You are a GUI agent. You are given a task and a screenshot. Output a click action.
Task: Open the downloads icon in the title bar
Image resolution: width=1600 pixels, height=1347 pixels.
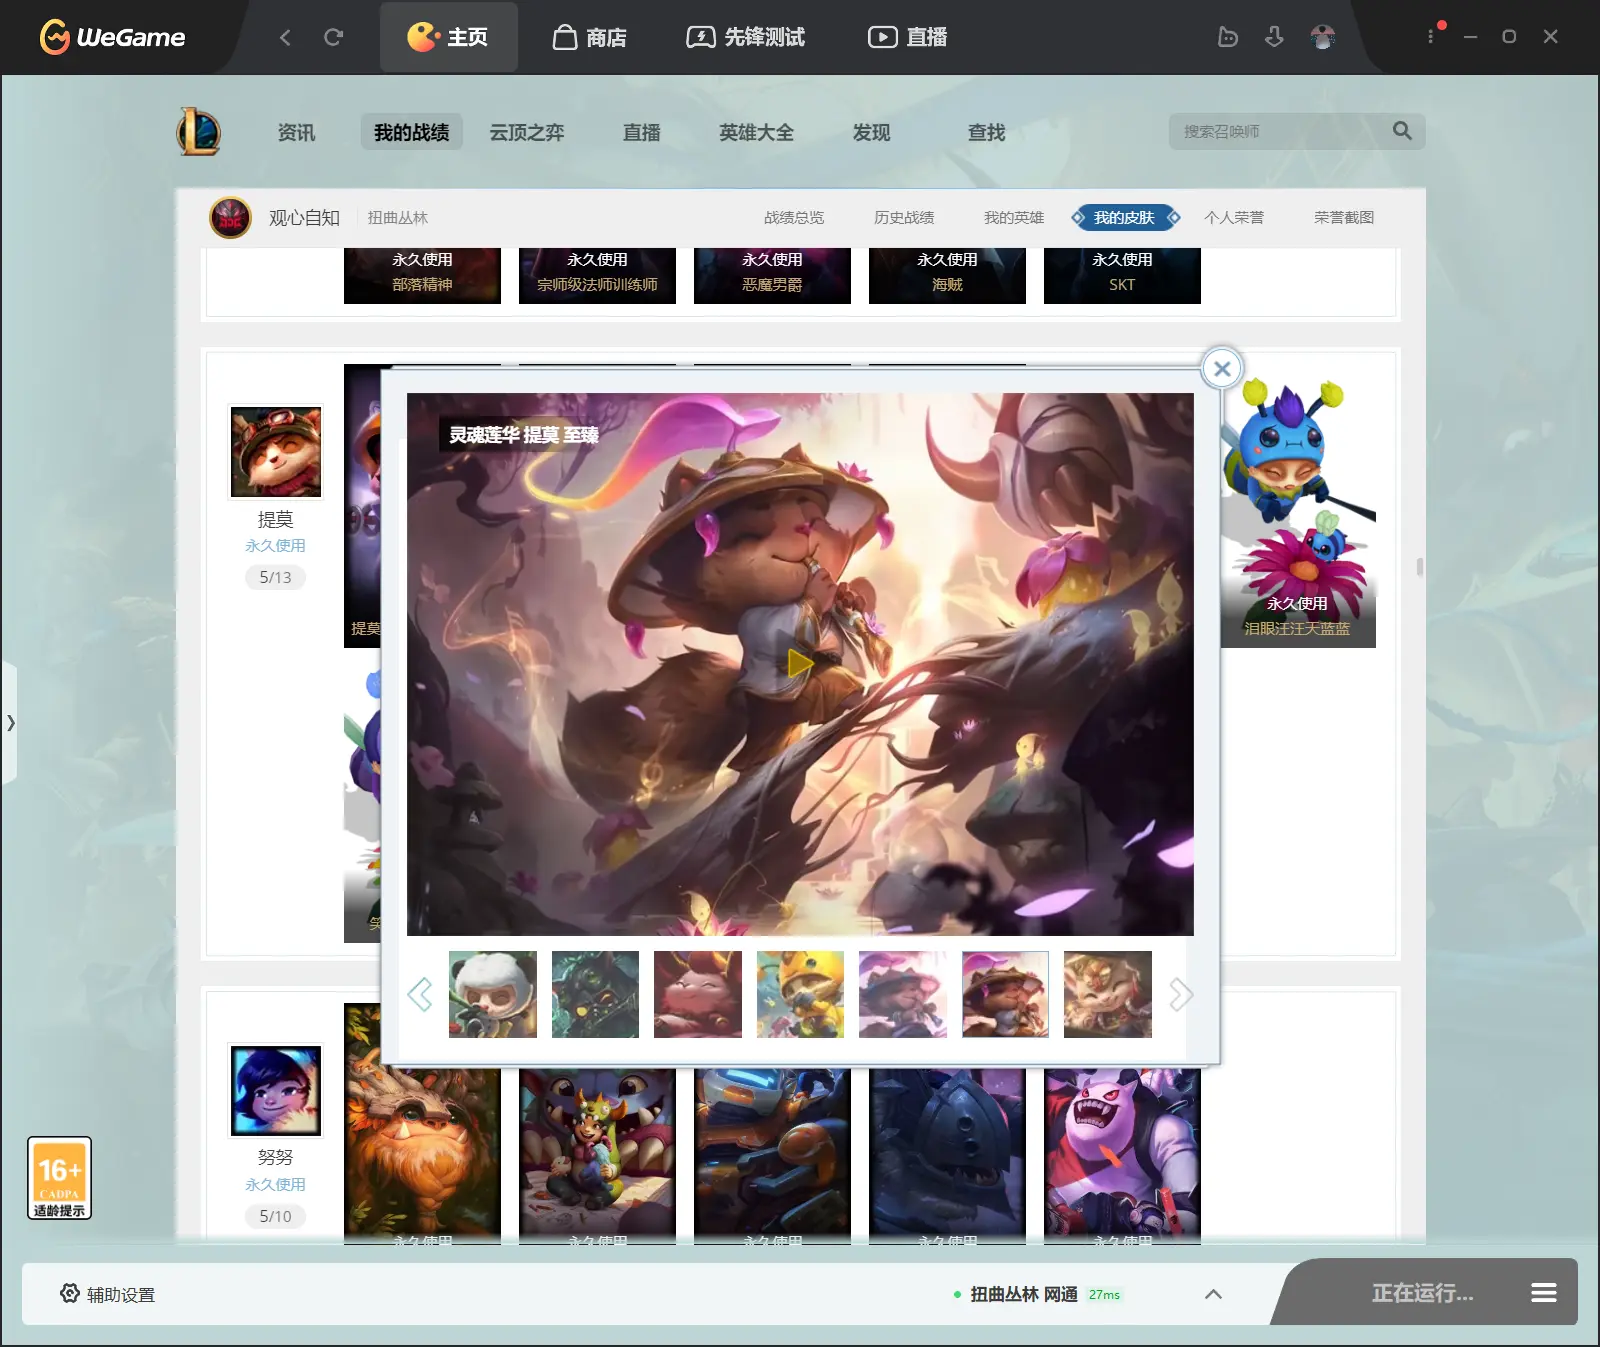point(1274,37)
